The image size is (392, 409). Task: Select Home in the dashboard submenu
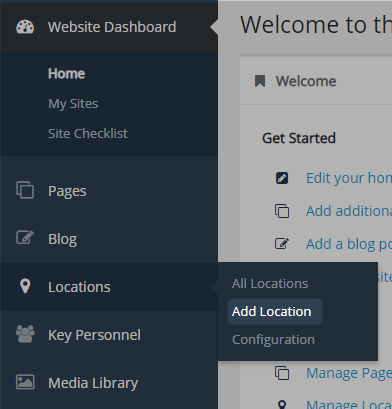[x=66, y=74]
